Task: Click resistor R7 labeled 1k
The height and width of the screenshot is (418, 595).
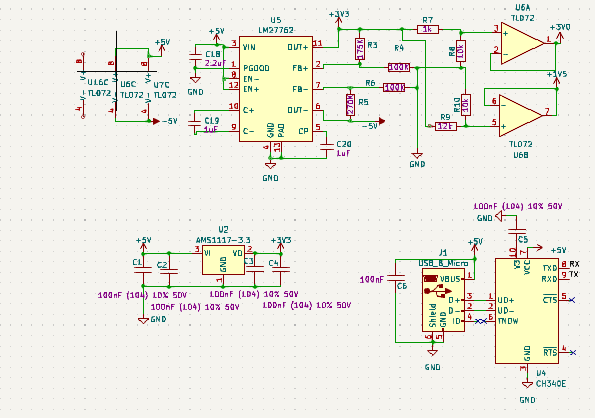Action: click(428, 29)
